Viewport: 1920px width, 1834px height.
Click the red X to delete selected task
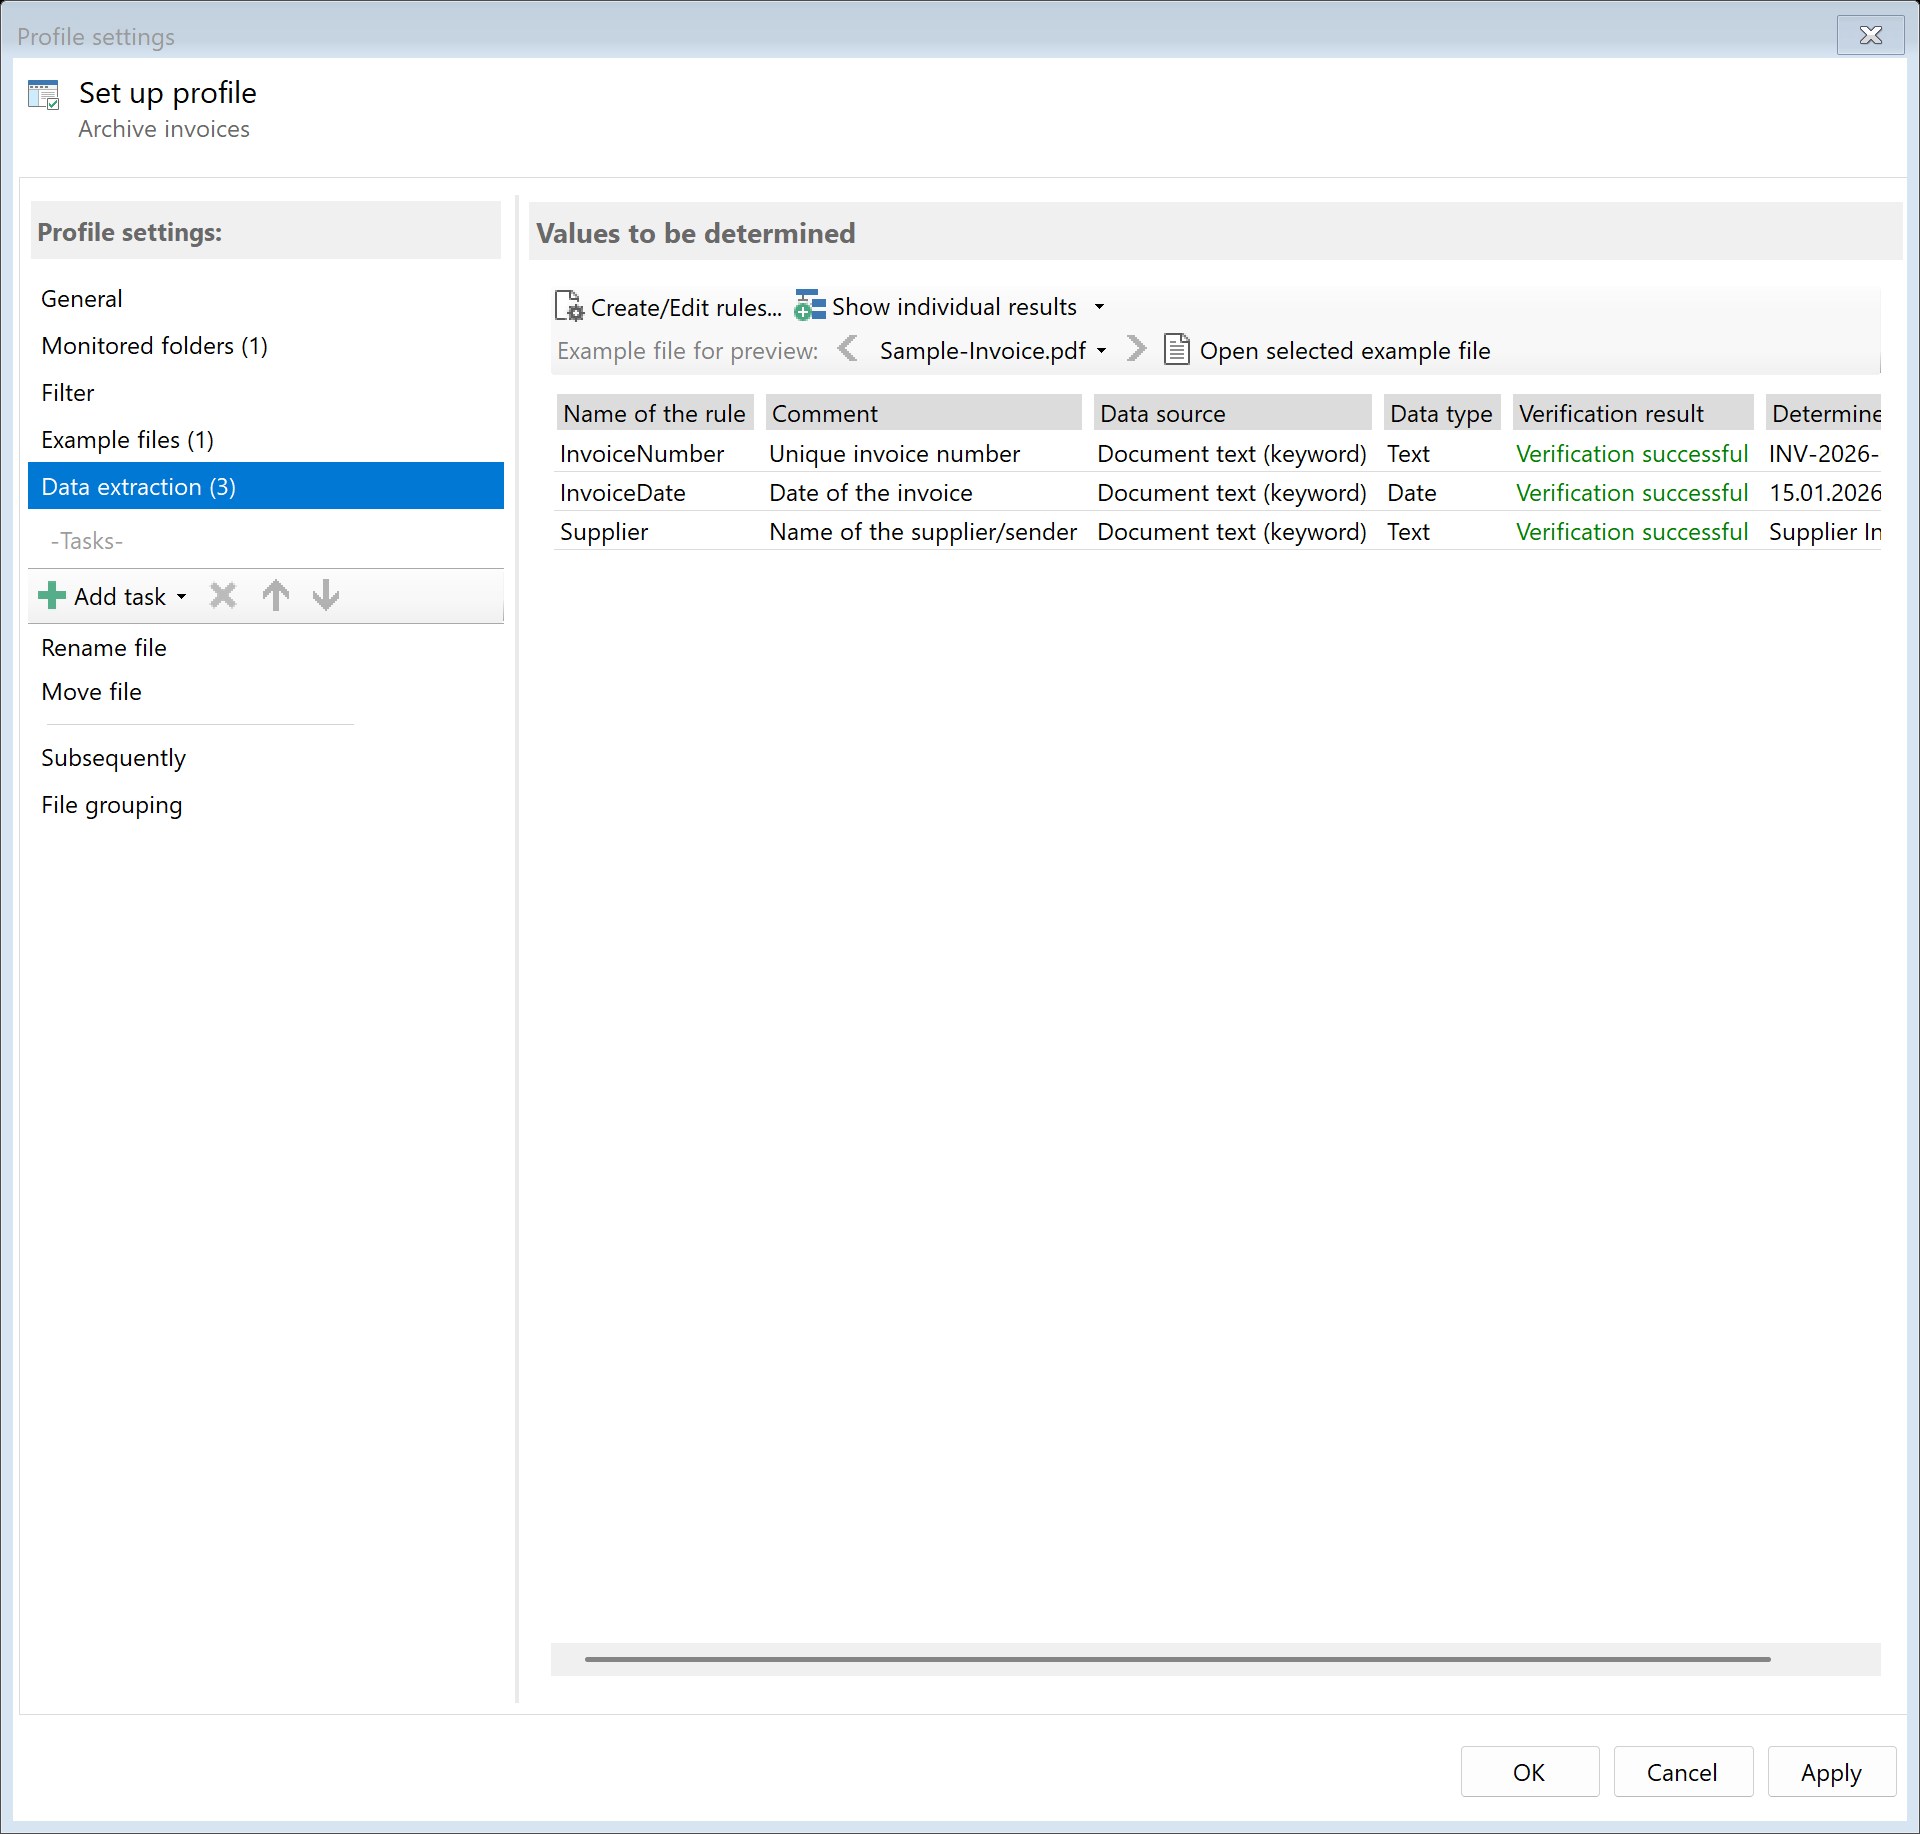click(x=222, y=595)
